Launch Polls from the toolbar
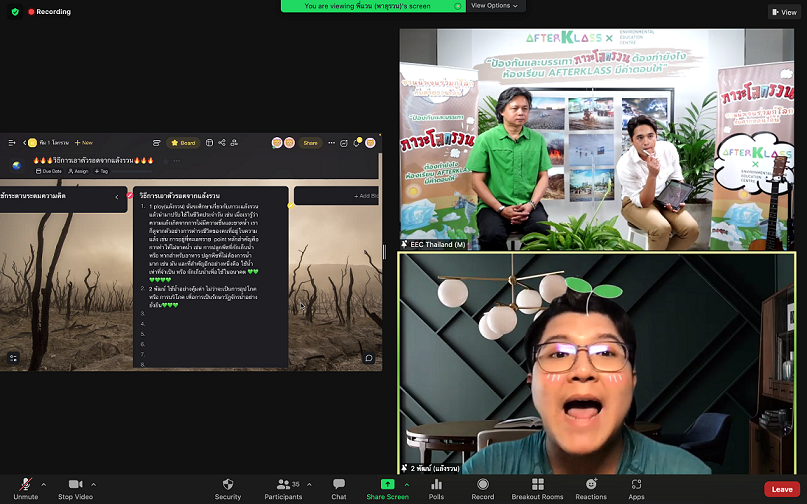The width and height of the screenshot is (807, 504). [x=436, y=486]
